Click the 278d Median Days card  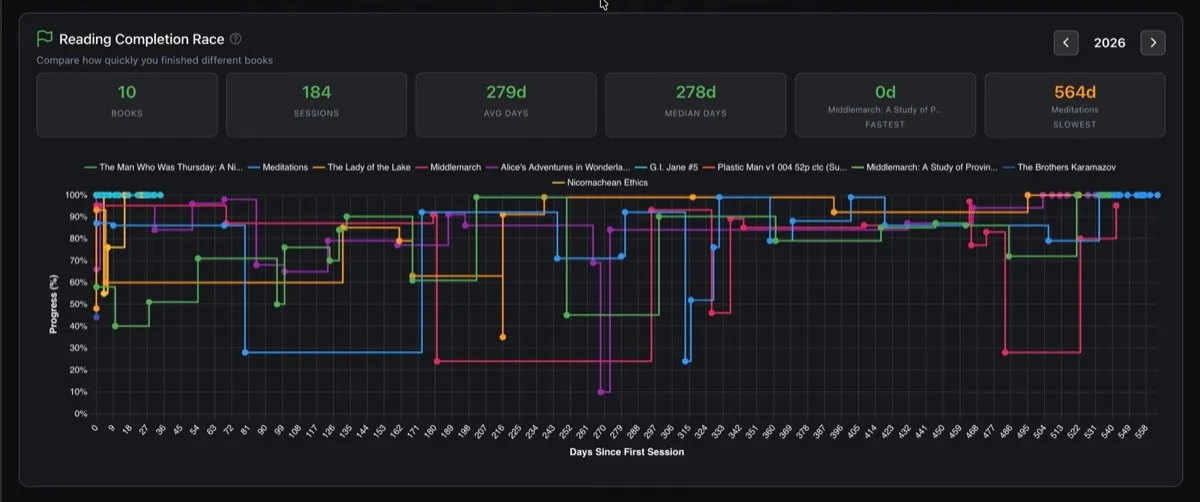(x=695, y=105)
